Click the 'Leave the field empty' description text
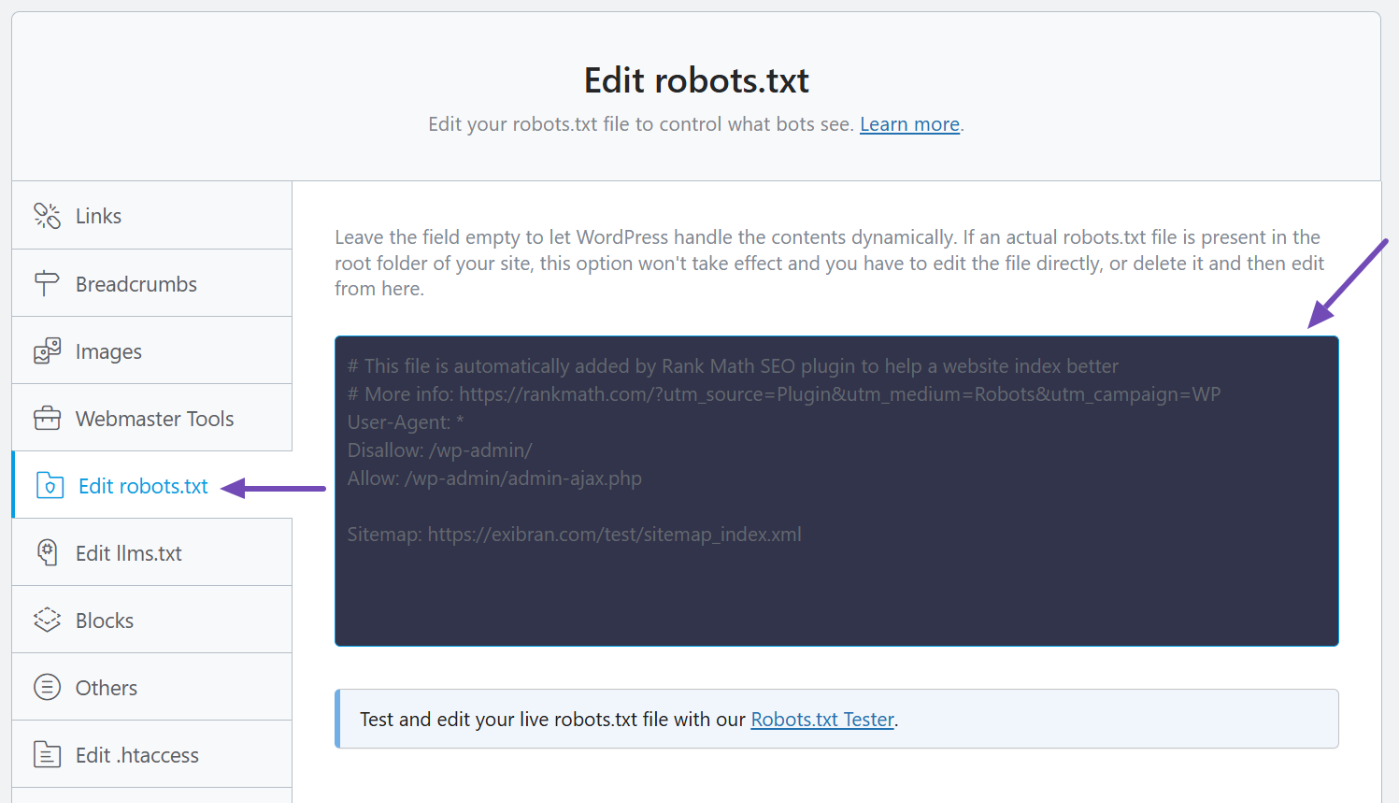 point(829,263)
